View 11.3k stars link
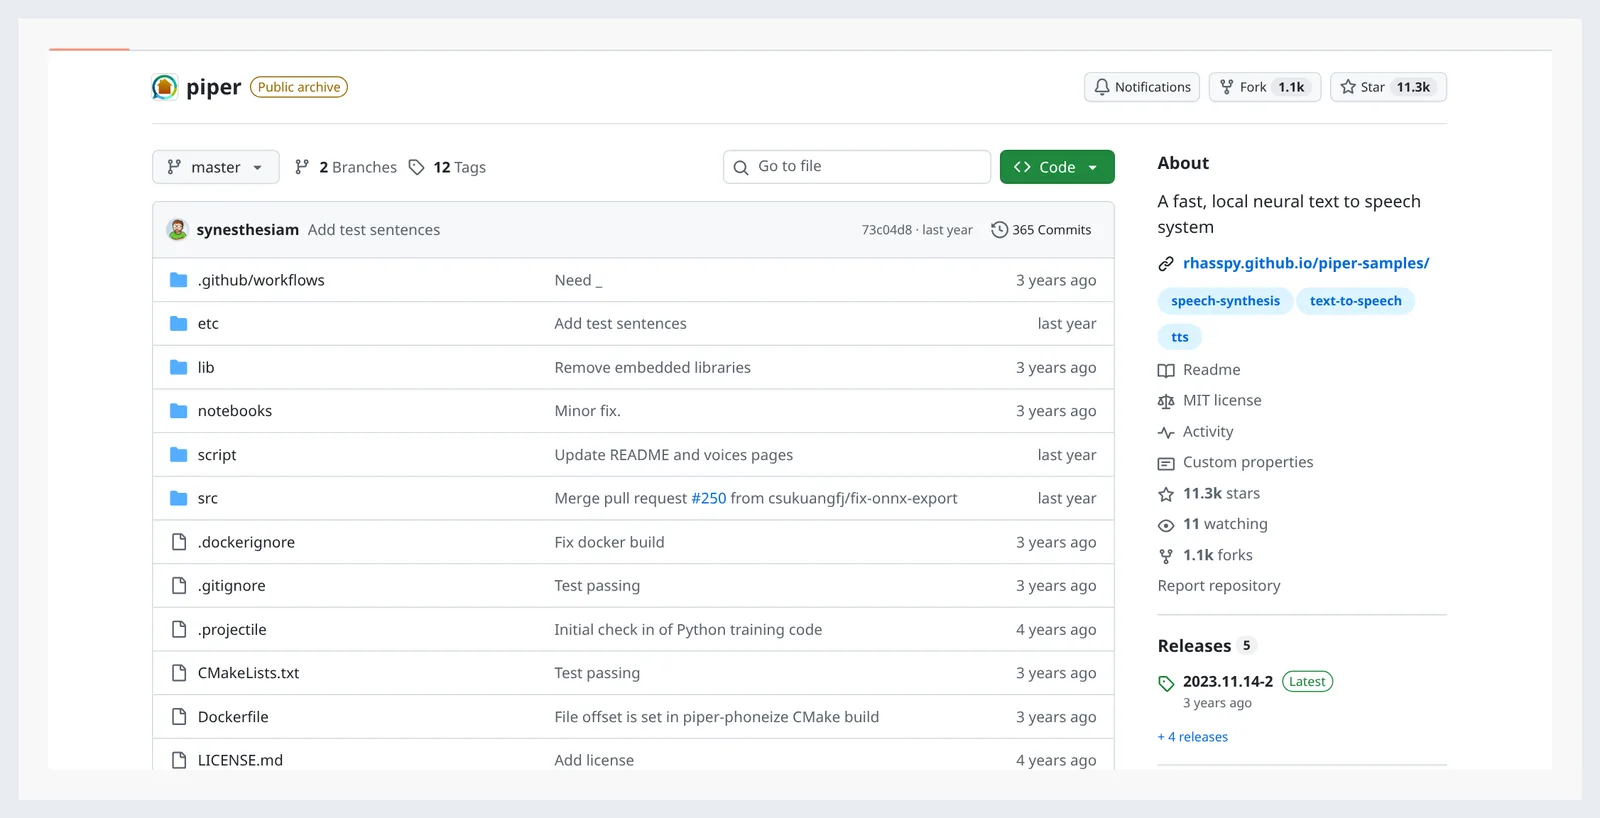The image size is (1600, 818). pos(1221,493)
